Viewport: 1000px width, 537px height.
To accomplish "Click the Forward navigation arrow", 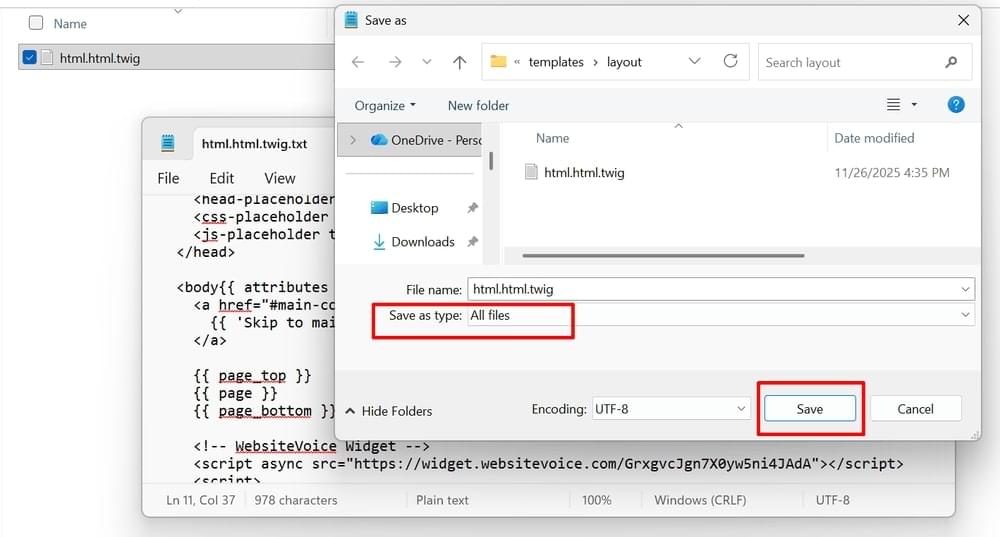I will click(x=394, y=62).
